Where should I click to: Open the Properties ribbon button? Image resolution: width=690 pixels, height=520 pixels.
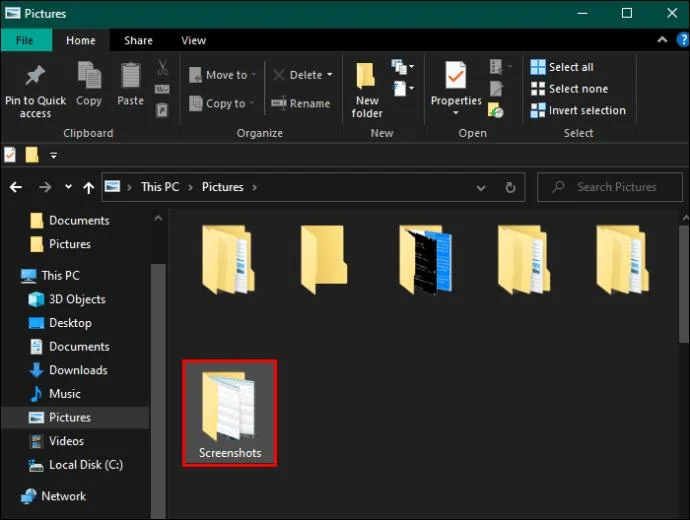(x=456, y=89)
